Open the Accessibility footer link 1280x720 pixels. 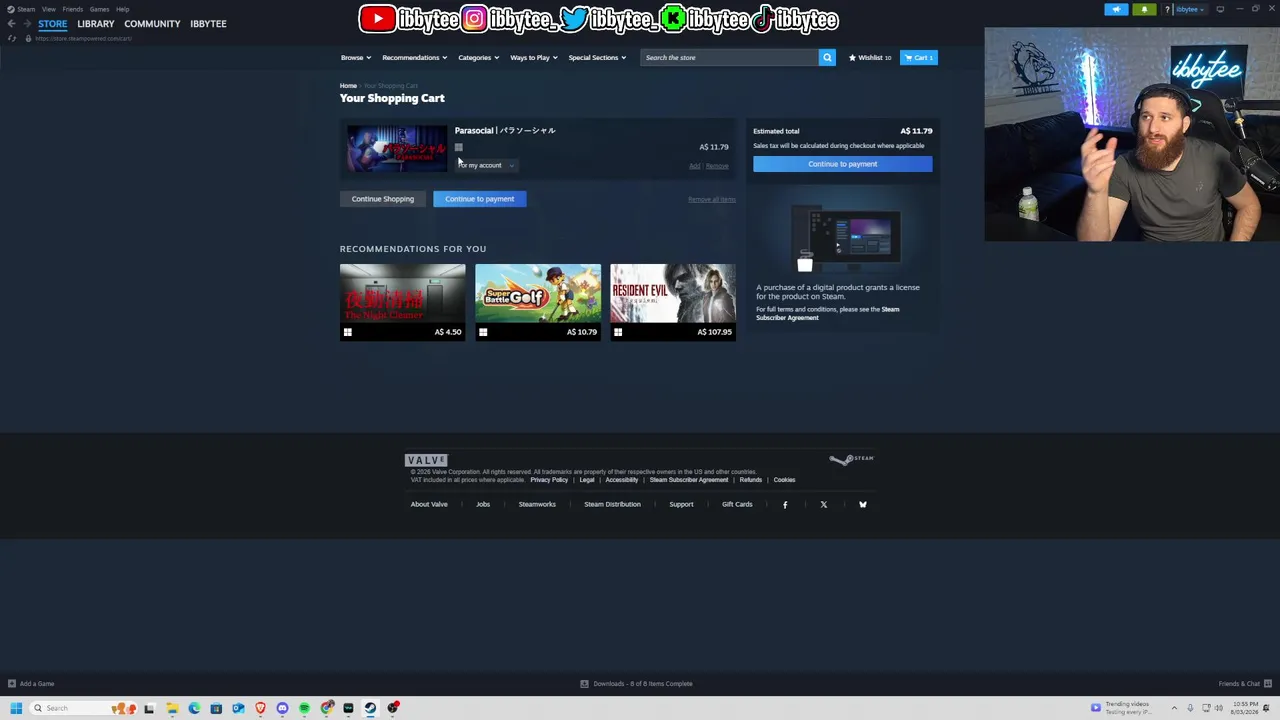621,480
